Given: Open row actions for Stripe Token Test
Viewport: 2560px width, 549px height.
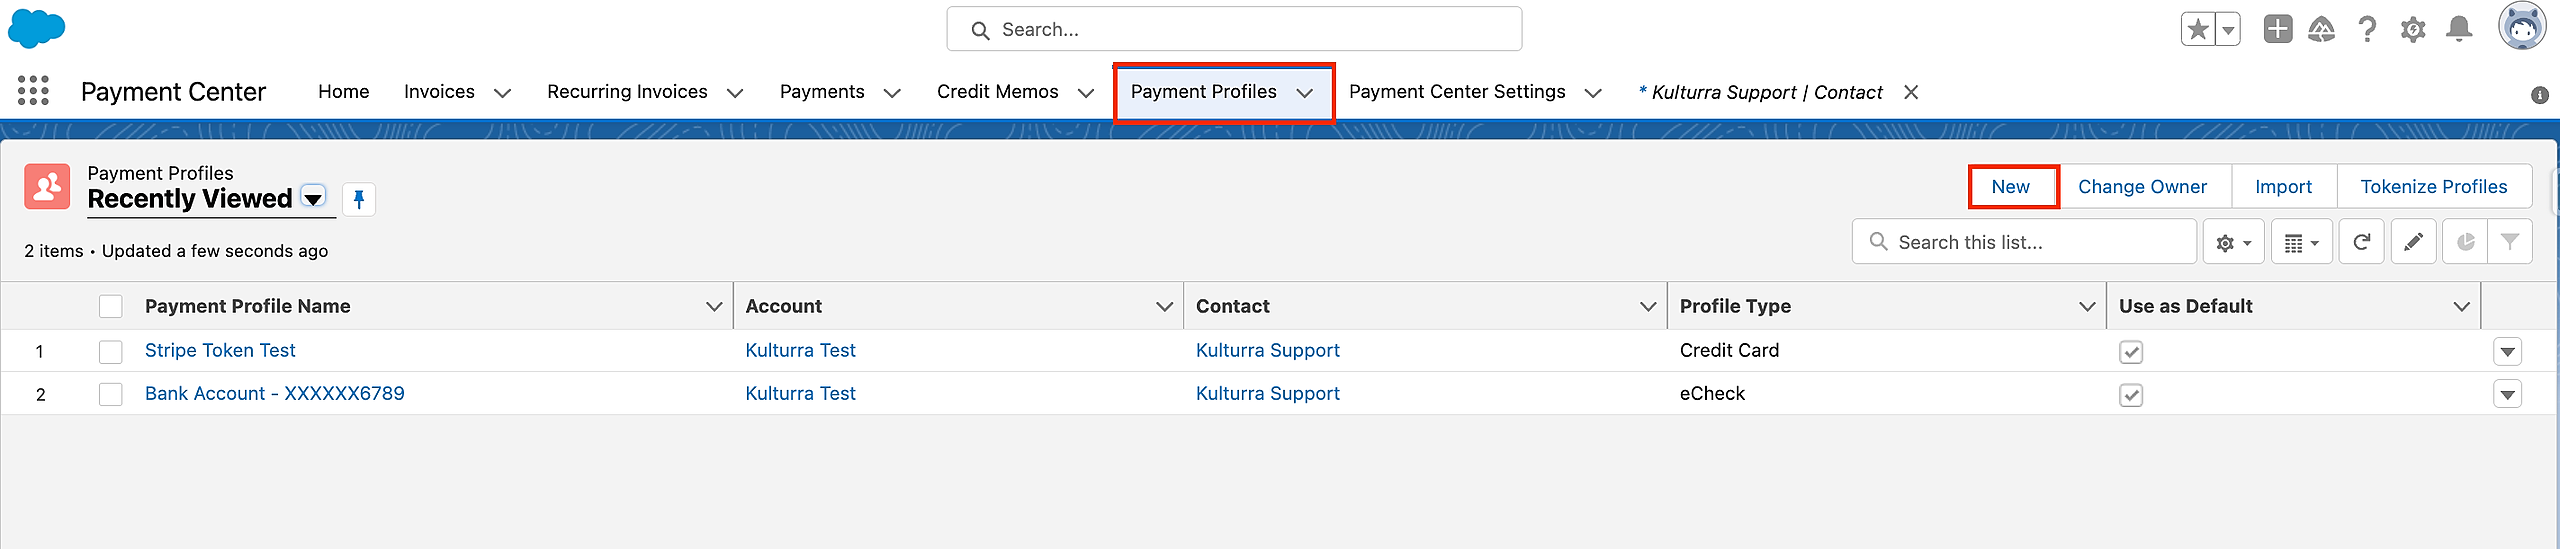Looking at the screenshot, I should tap(2507, 351).
